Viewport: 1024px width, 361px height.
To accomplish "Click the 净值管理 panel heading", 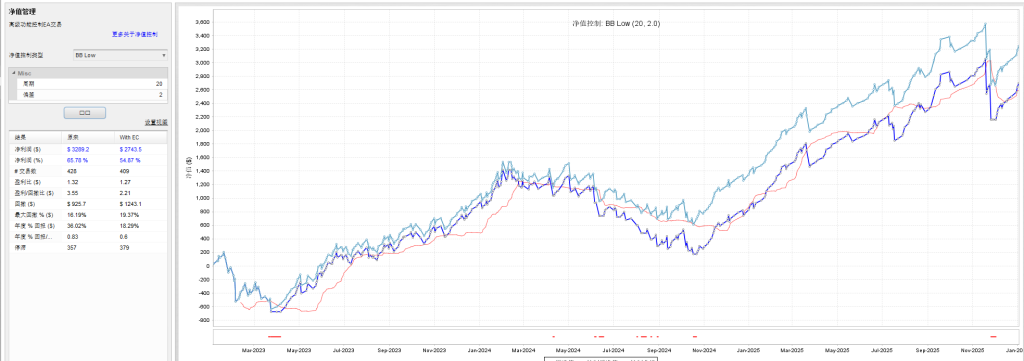I will tap(21, 11).
